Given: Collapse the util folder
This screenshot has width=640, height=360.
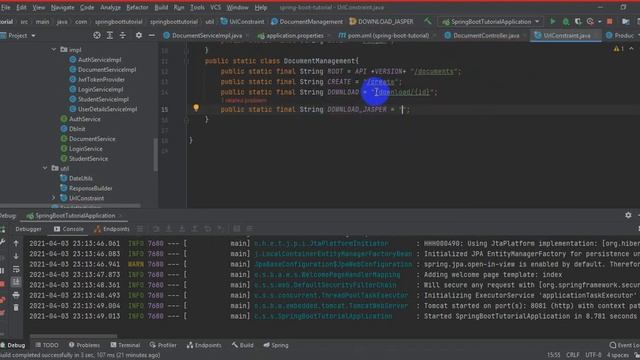Looking at the screenshot, I should tap(45, 168).
